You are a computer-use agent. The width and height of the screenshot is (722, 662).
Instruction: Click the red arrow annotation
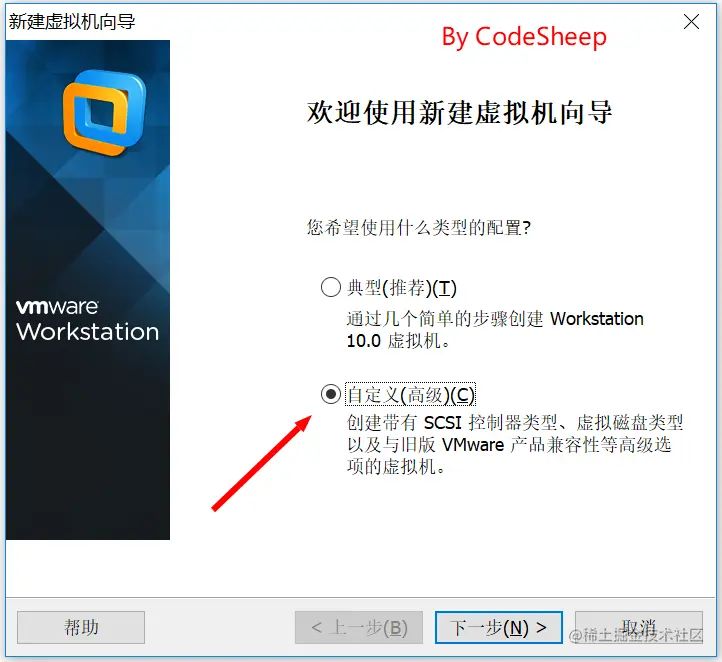click(x=262, y=463)
